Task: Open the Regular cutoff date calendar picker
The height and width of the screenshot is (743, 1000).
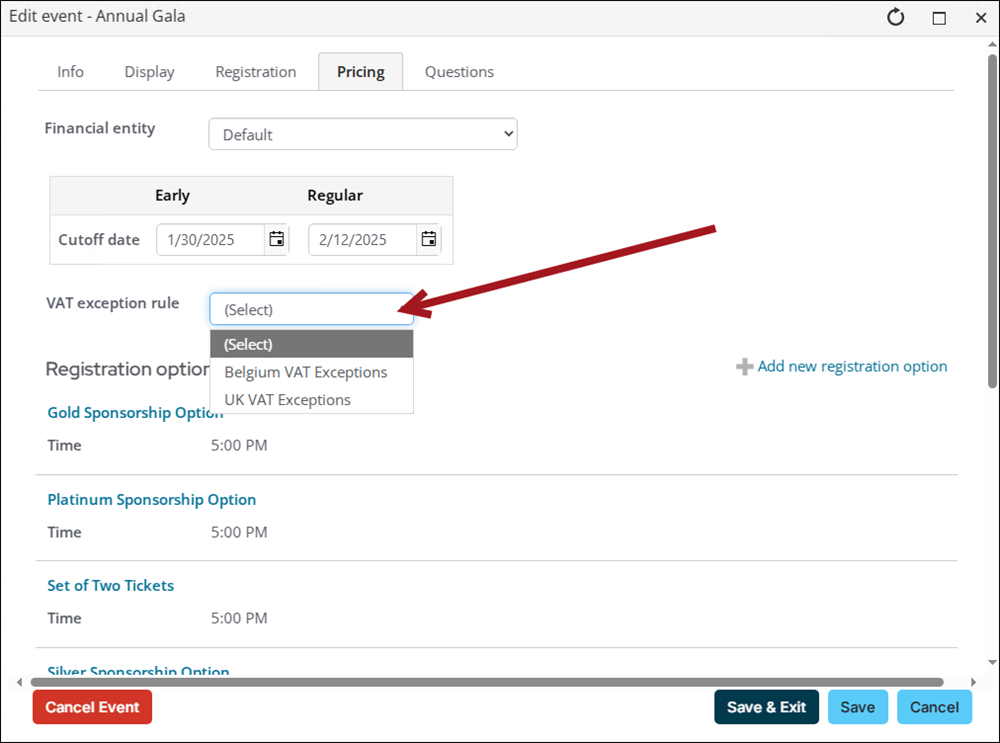Action: click(x=428, y=239)
